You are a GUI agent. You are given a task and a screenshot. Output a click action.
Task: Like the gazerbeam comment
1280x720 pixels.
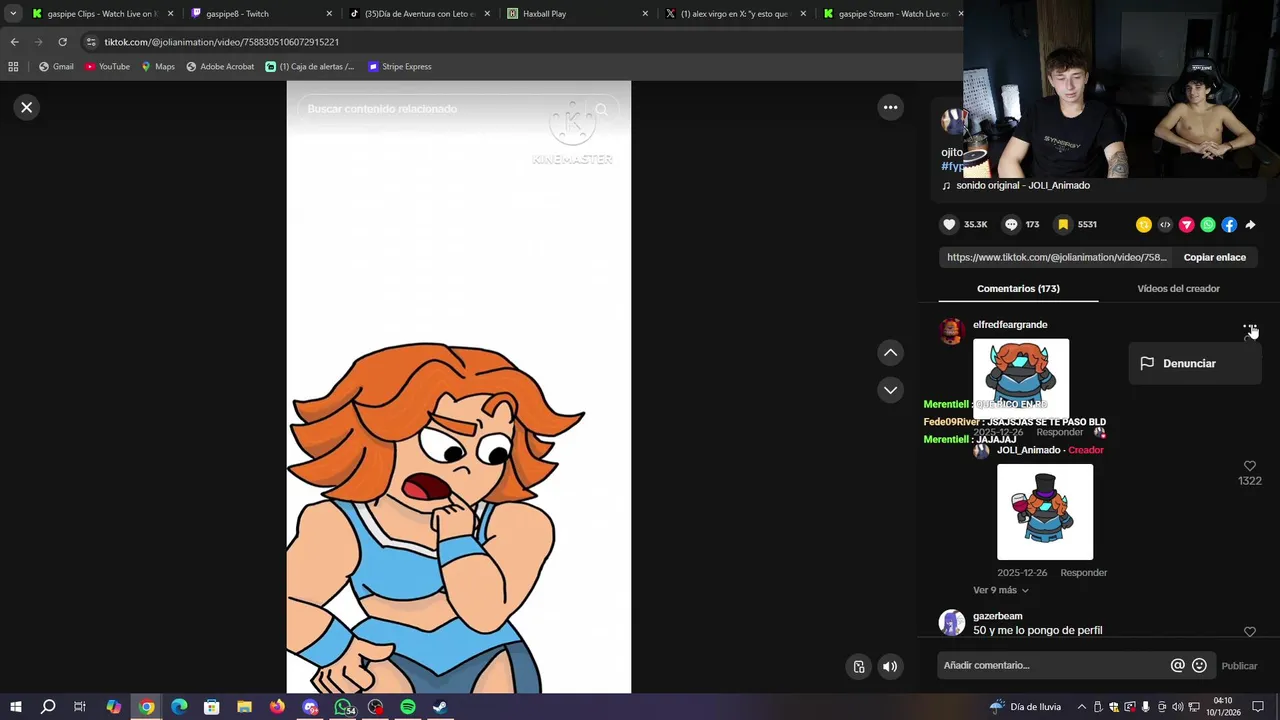1249,631
